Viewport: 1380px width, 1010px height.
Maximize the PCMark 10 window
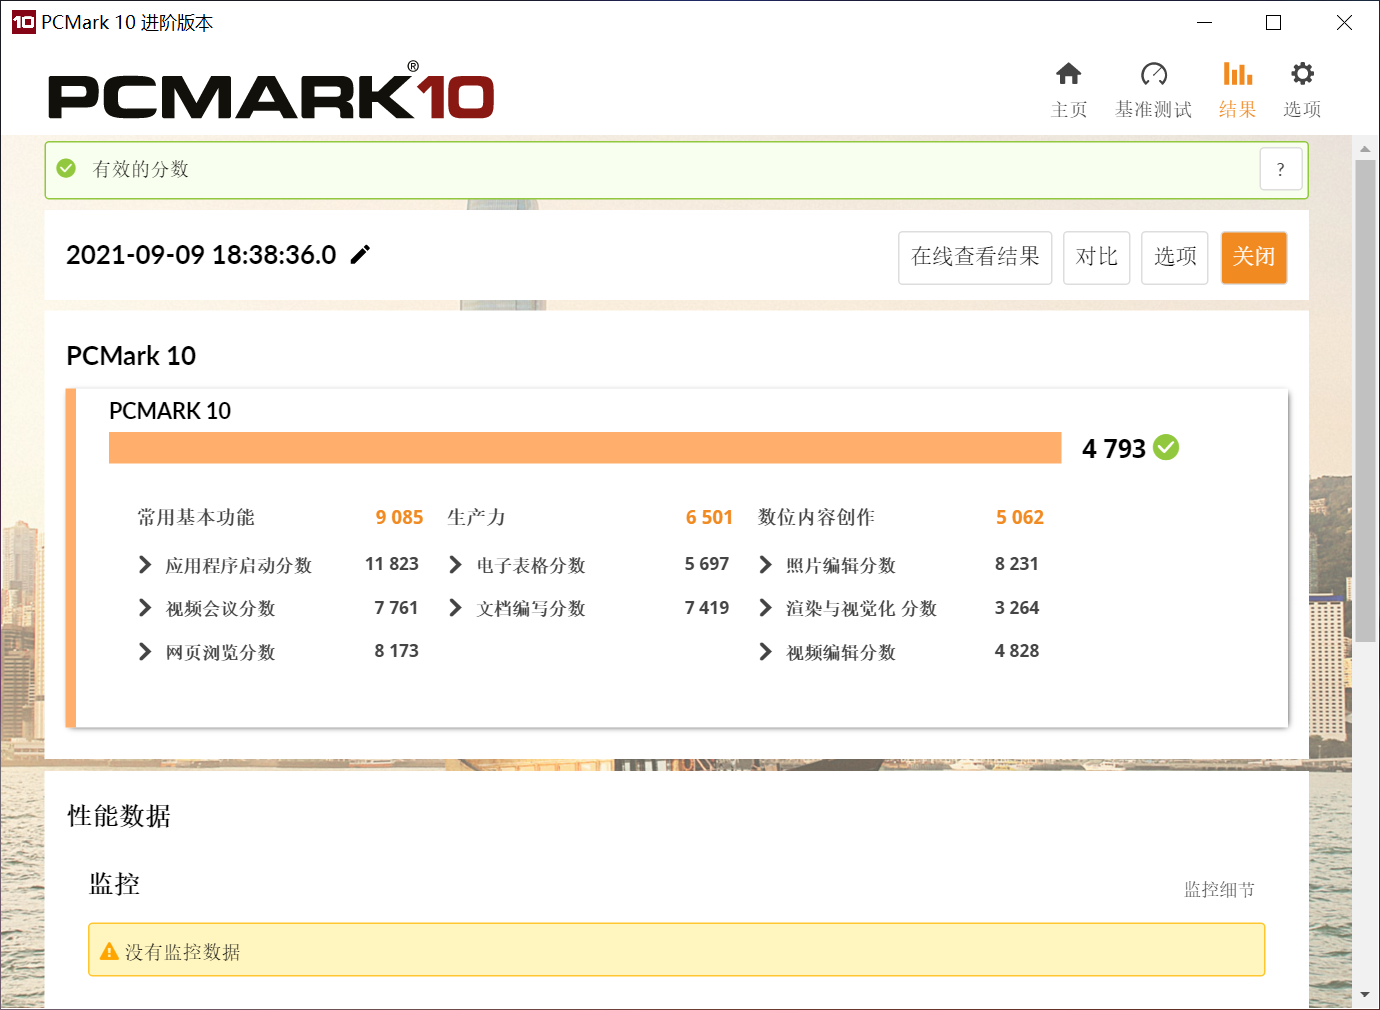1274,22
